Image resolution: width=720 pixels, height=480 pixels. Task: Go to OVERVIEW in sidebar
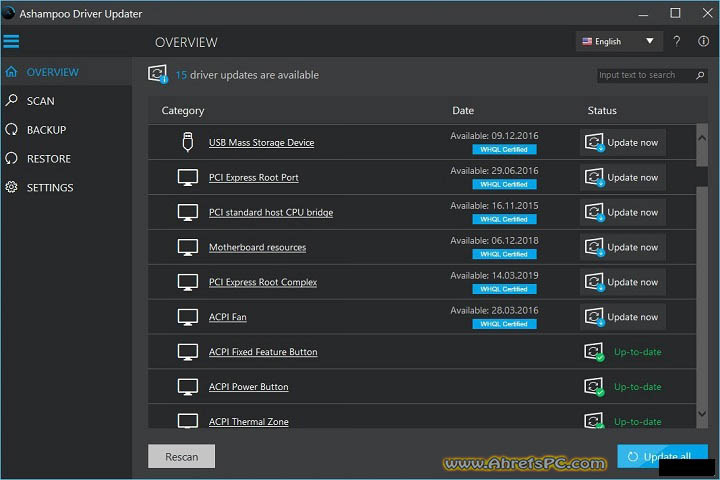pos(67,72)
